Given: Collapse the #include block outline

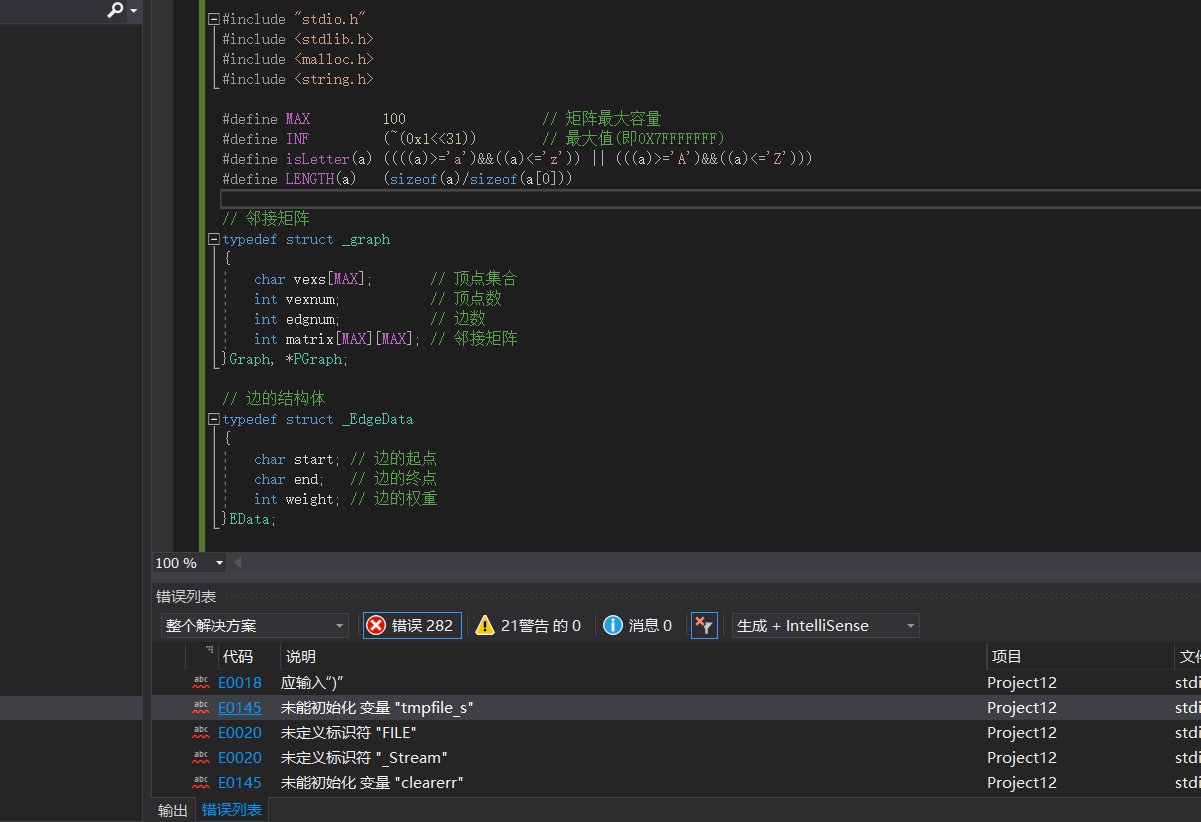Looking at the screenshot, I should click(213, 19).
